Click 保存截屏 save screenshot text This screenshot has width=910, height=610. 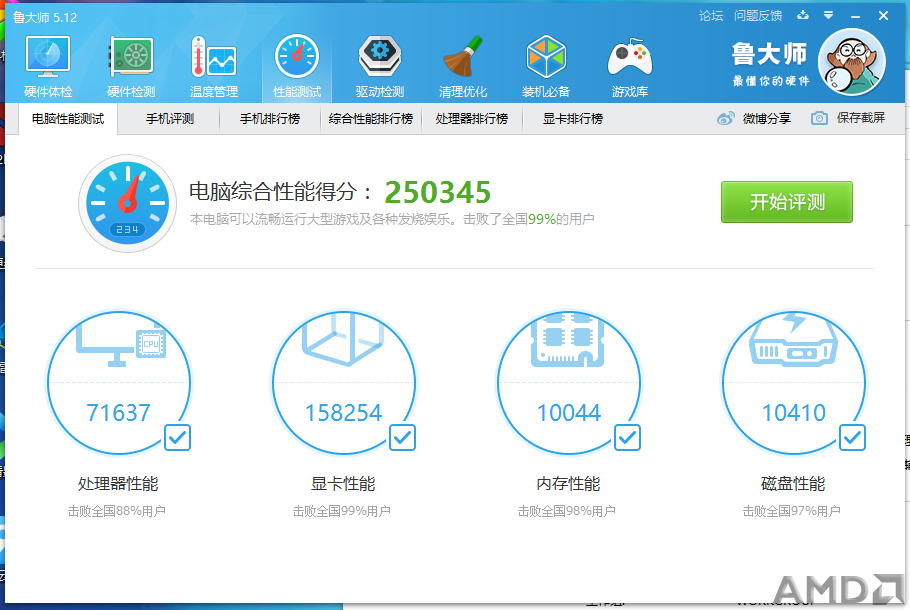tap(861, 118)
